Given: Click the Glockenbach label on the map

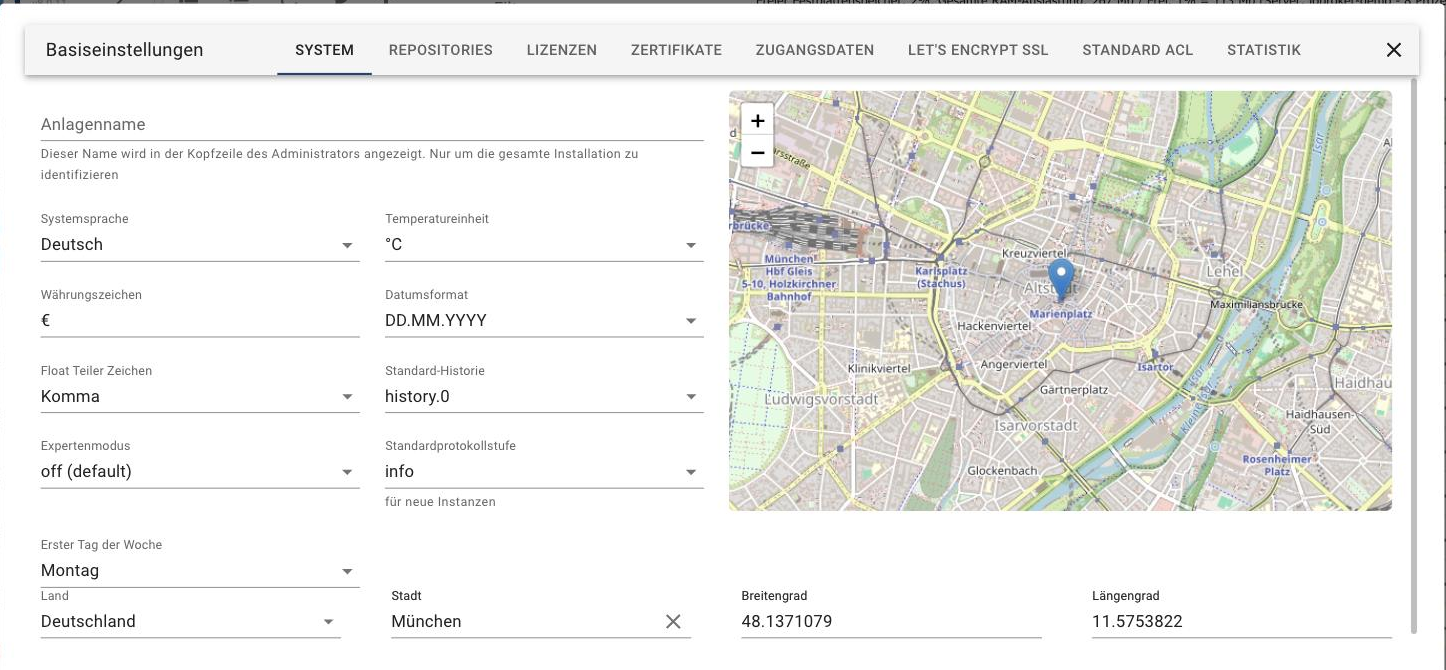Looking at the screenshot, I should (x=1002, y=471).
